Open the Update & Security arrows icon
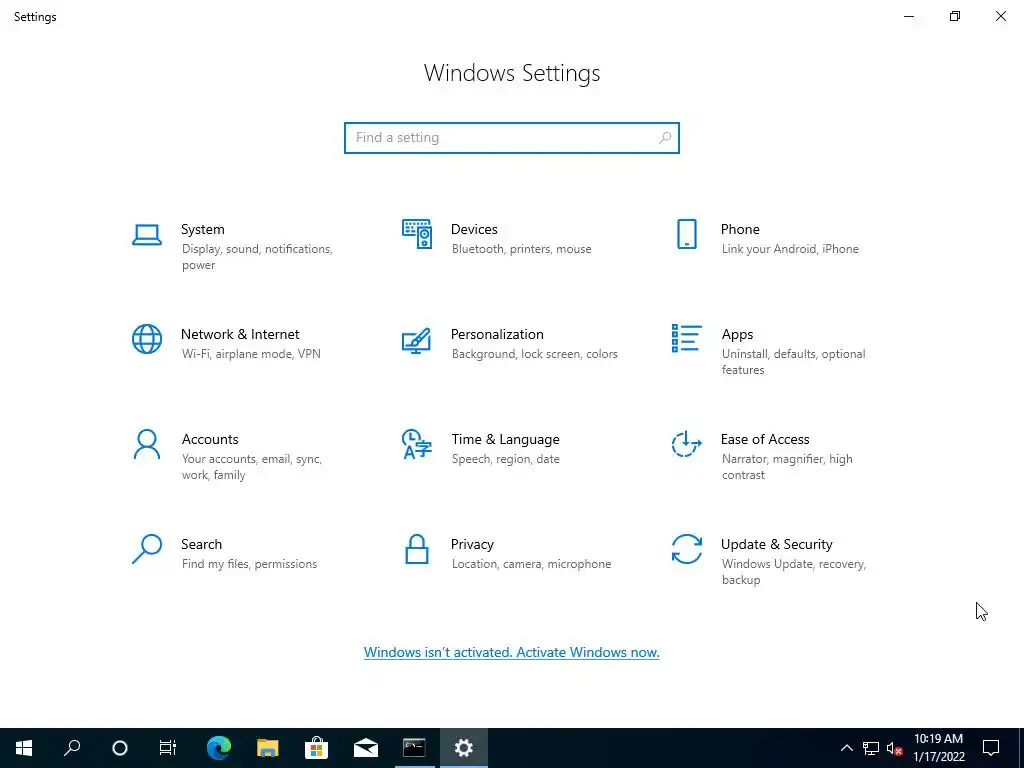 (x=686, y=549)
